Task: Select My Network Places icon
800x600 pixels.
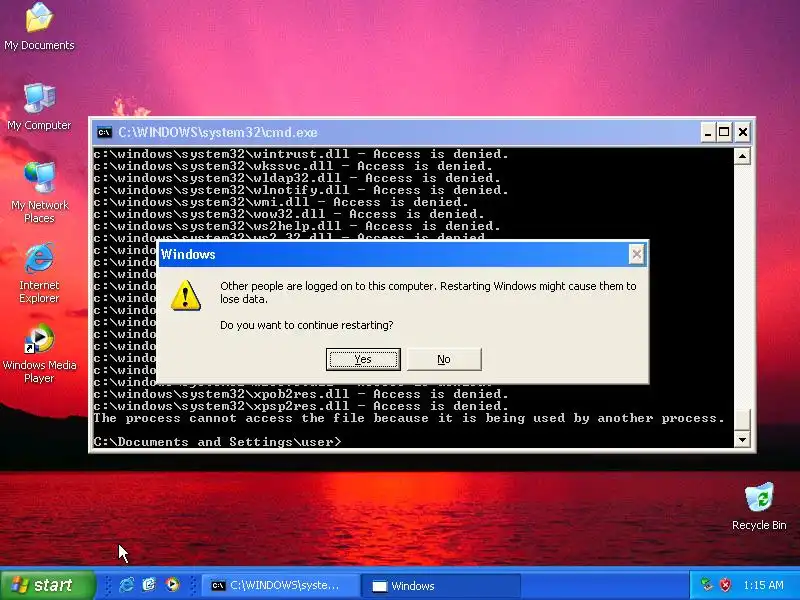Action: 39,192
